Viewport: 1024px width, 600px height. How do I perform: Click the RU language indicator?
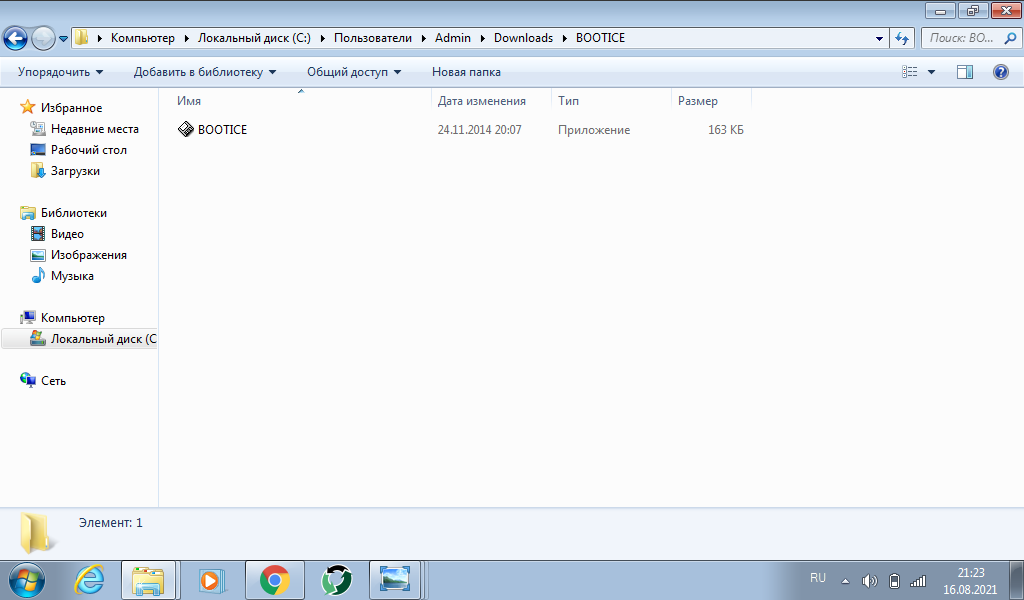[818, 578]
